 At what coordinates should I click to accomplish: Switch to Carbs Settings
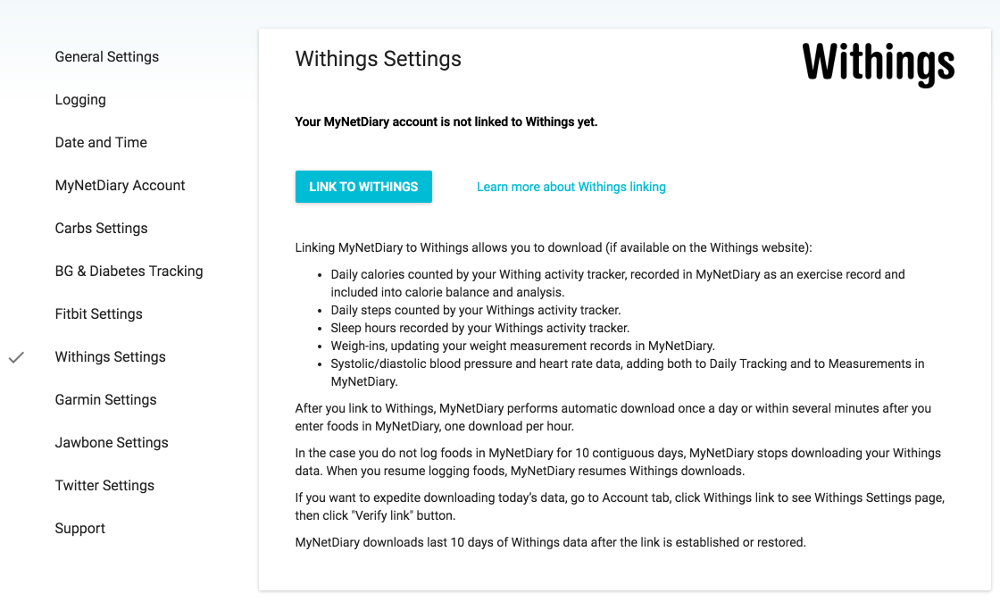101,228
